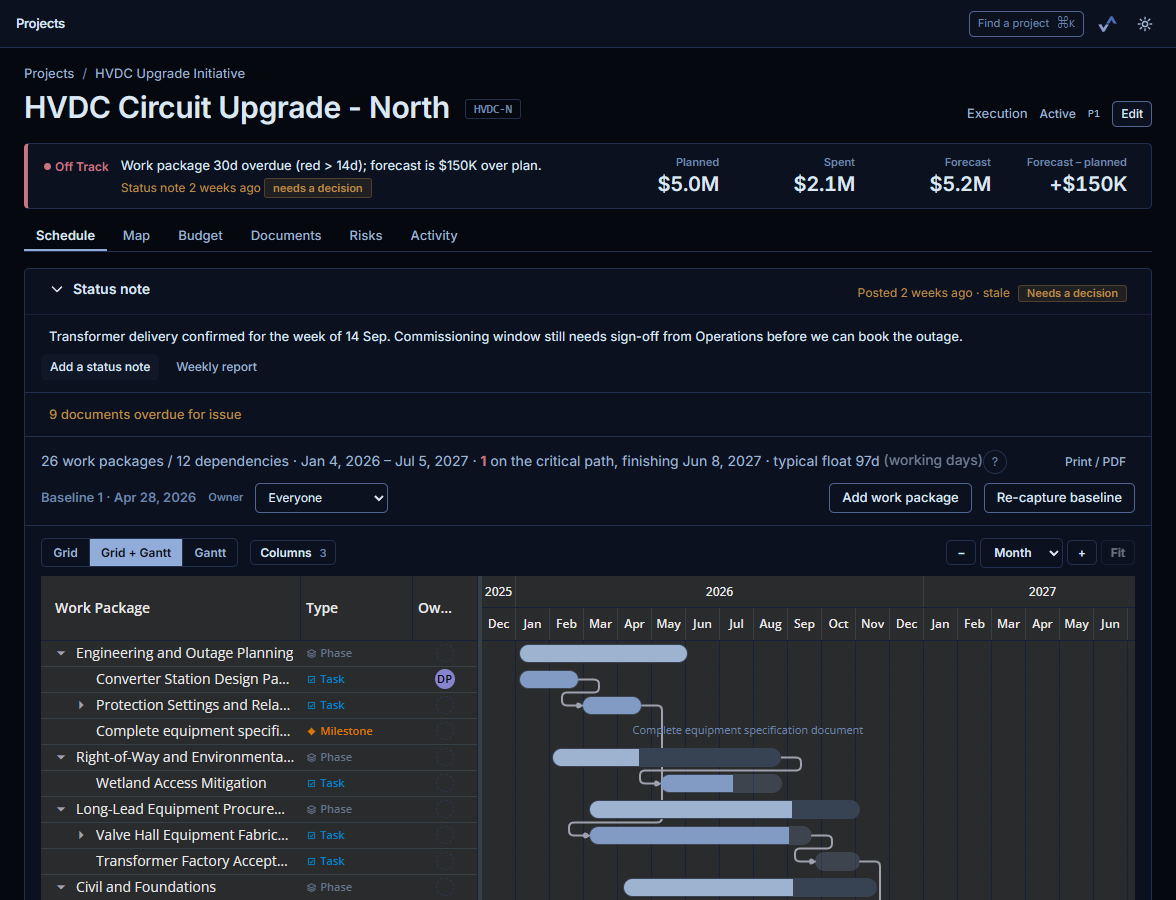This screenshot has height=900, width=1176.
Task: Select Complete equipment specification milestone row
Action: click(x=260, y=731)
